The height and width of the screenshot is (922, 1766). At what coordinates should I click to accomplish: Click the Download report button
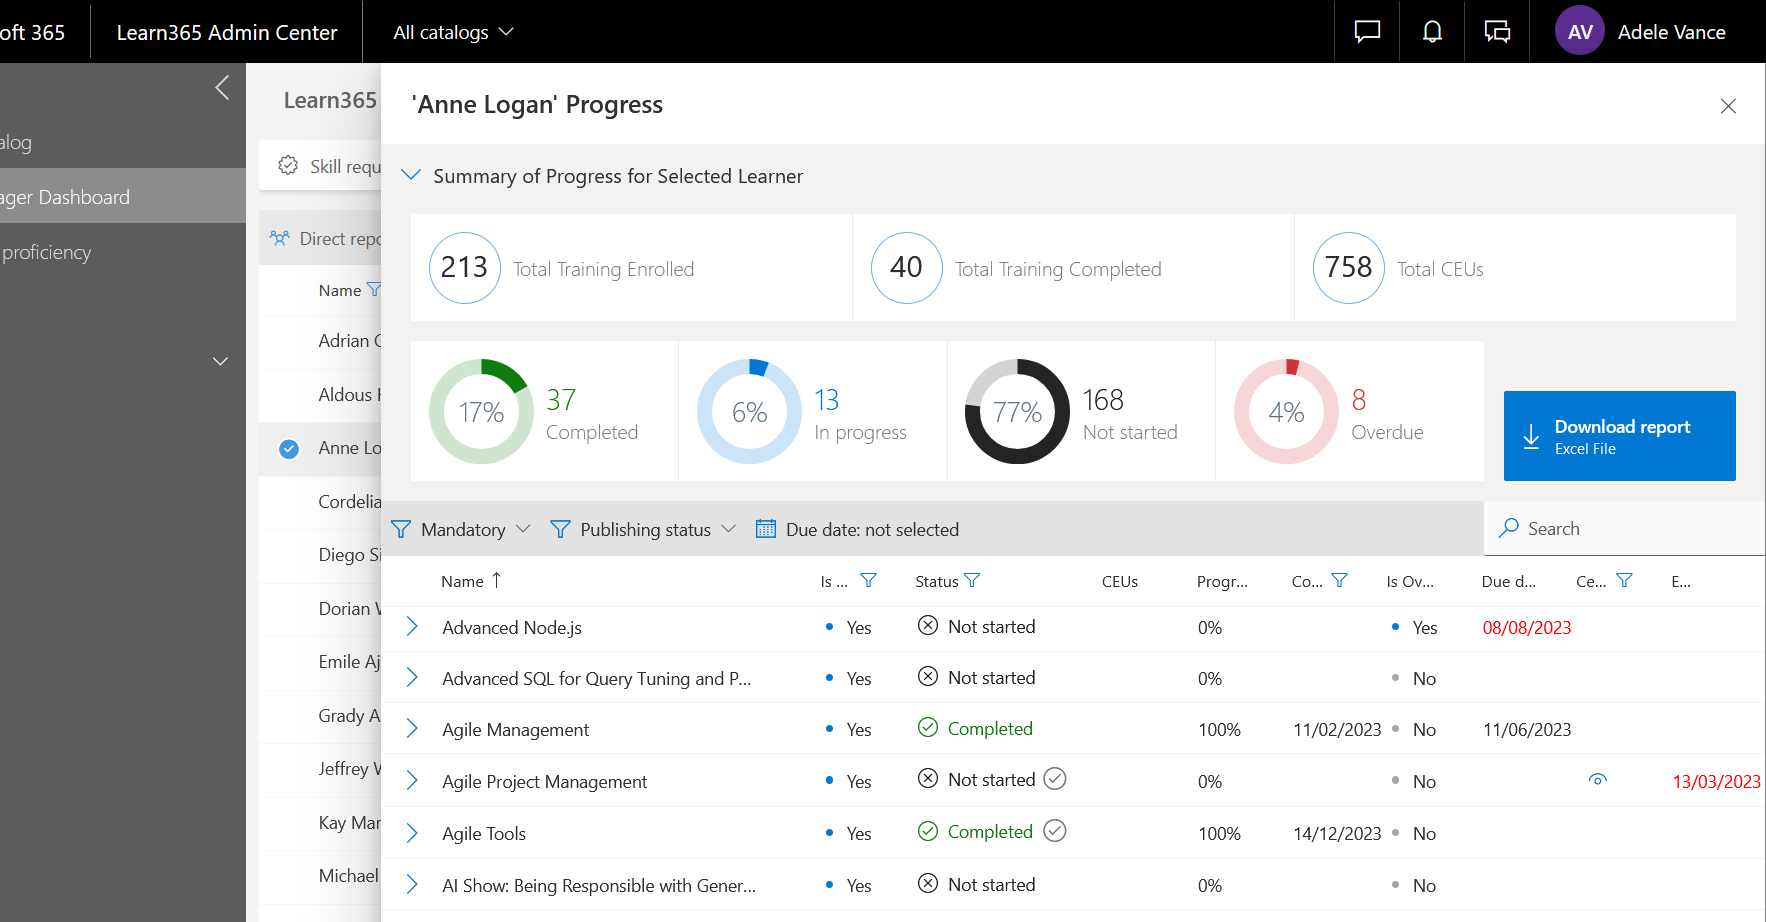click(x=1619, y=436)
